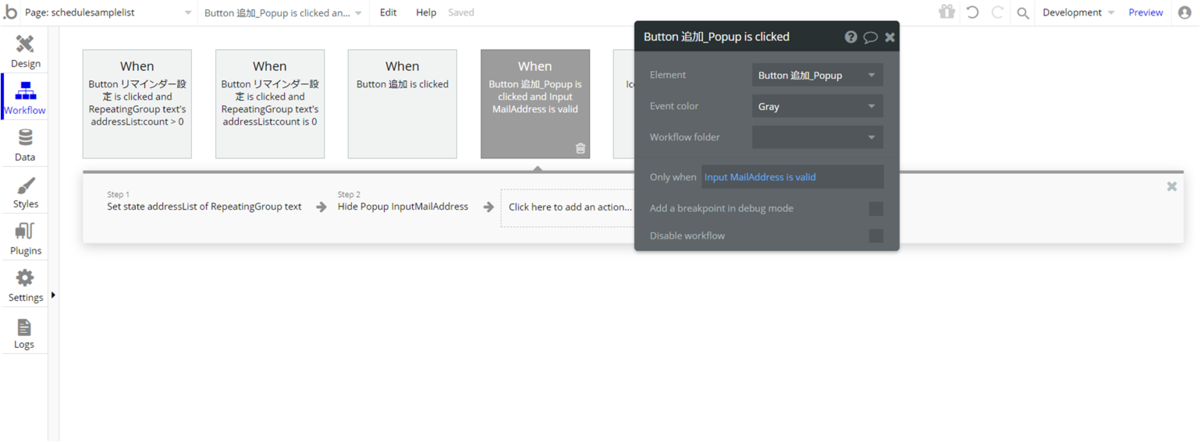Click the undo arrow icon

click(x=972, y=12)
